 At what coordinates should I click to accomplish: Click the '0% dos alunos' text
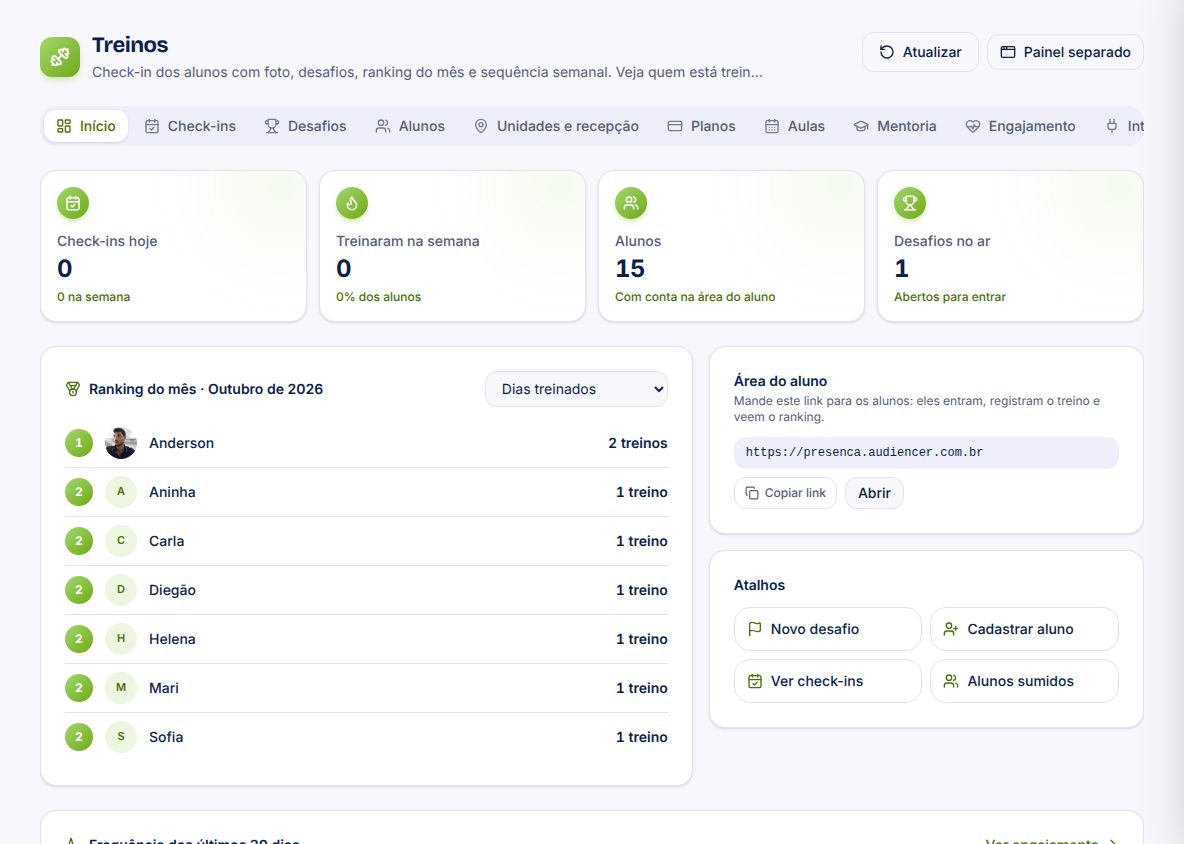coord(378,297)
